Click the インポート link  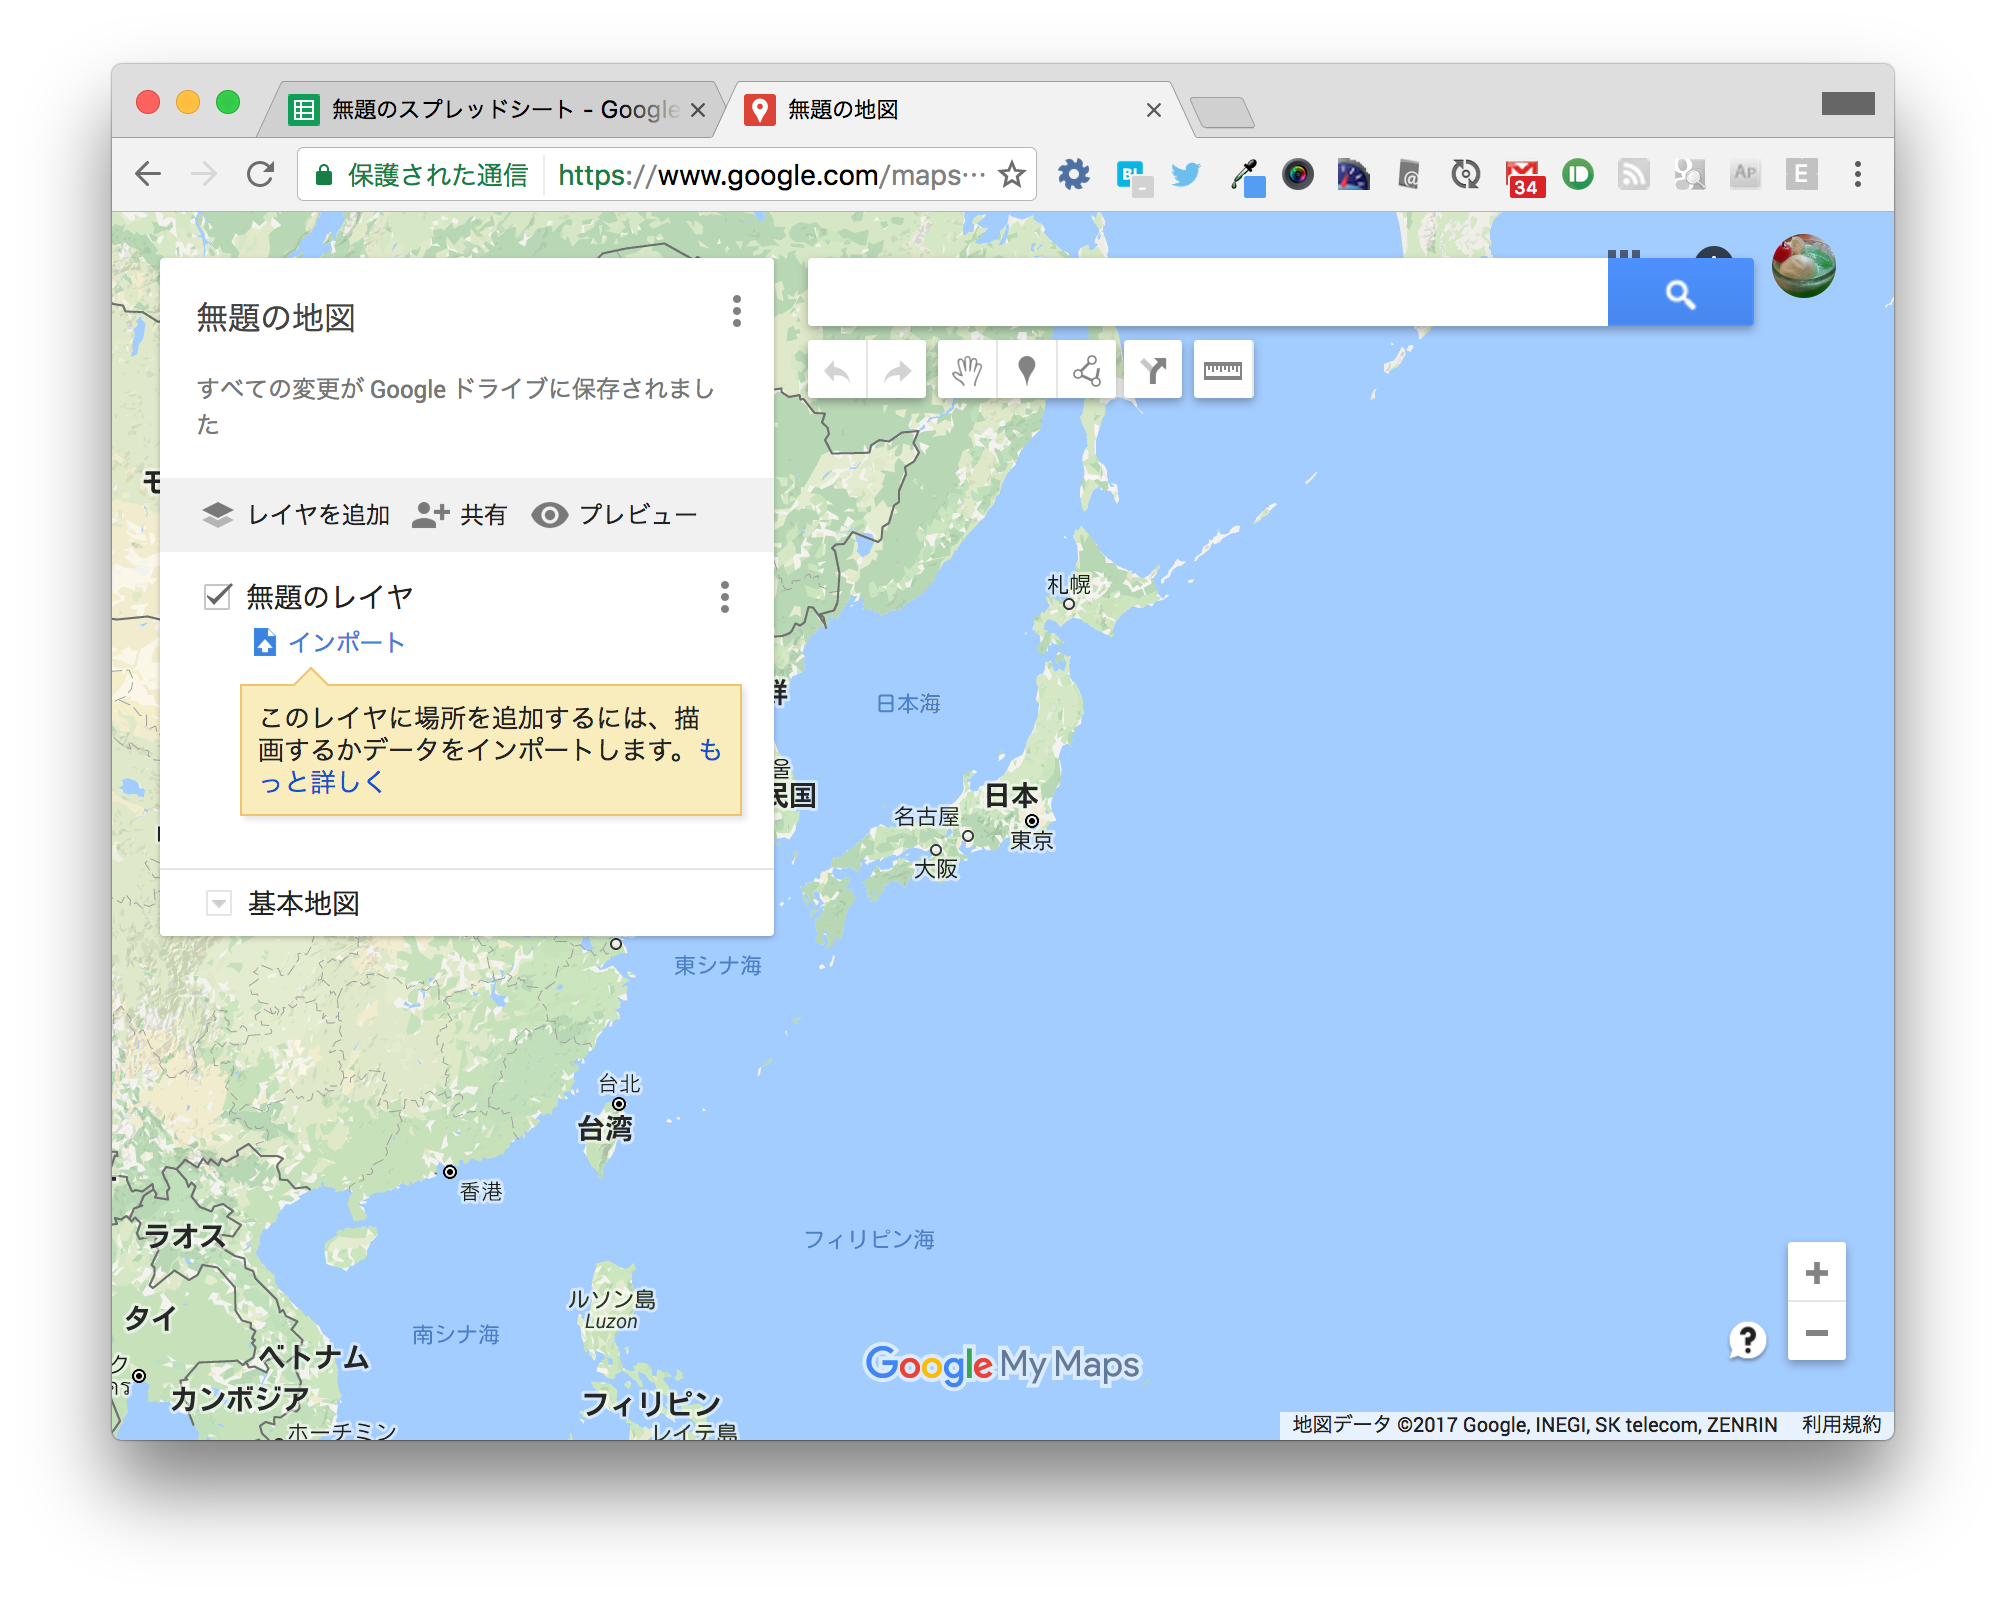click(x=346, y=642)
